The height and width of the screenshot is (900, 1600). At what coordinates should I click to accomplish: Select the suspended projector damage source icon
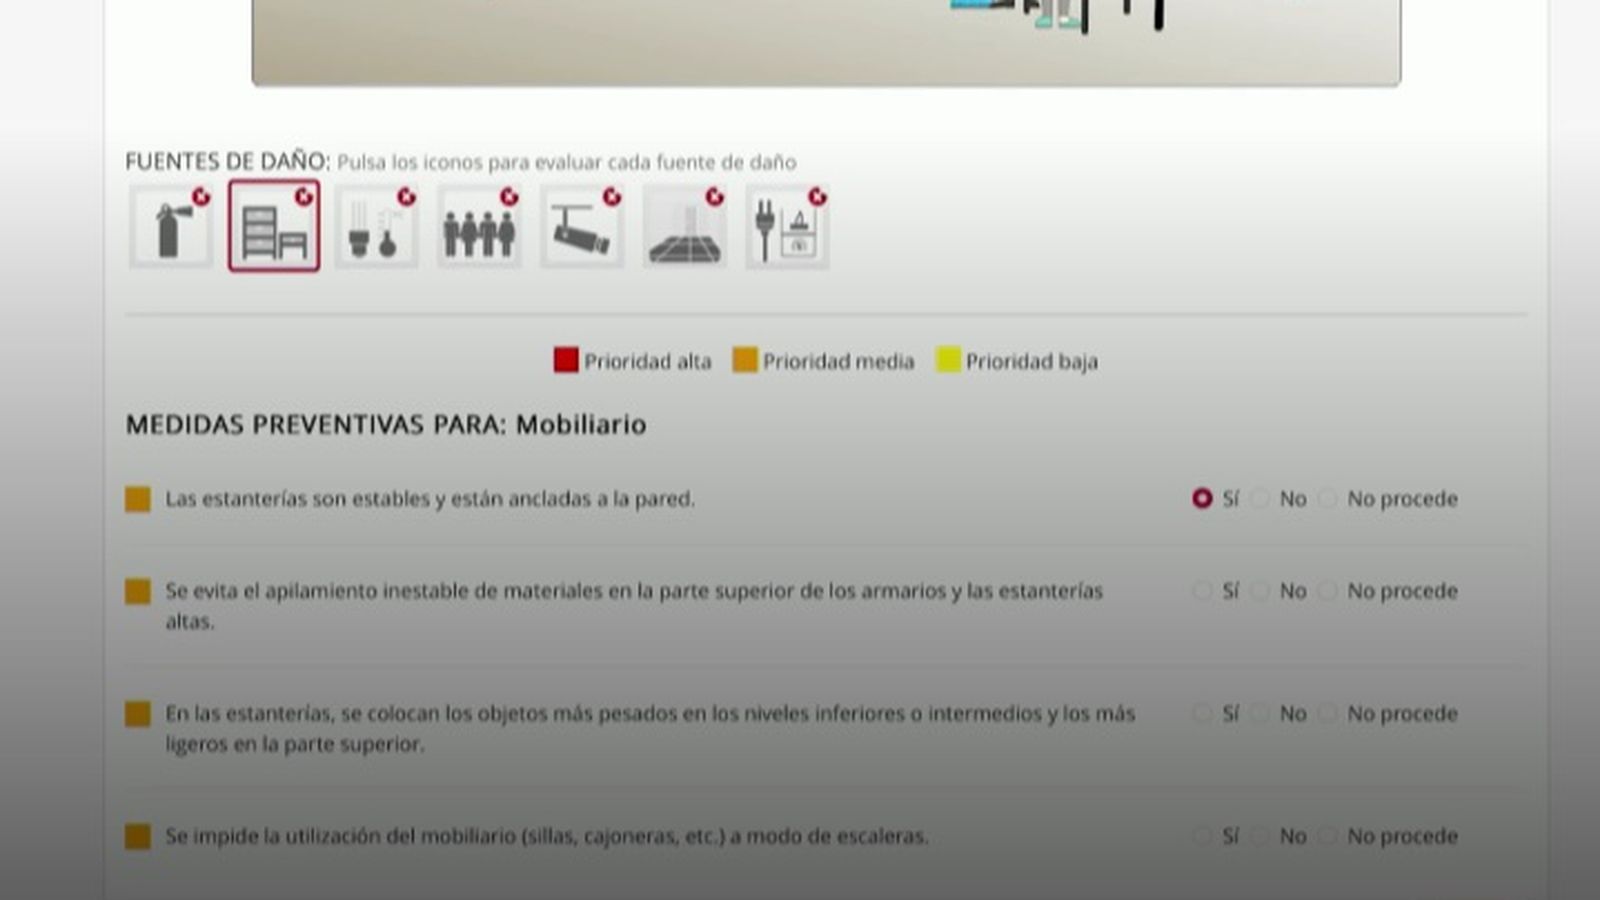tap(580, 228)
